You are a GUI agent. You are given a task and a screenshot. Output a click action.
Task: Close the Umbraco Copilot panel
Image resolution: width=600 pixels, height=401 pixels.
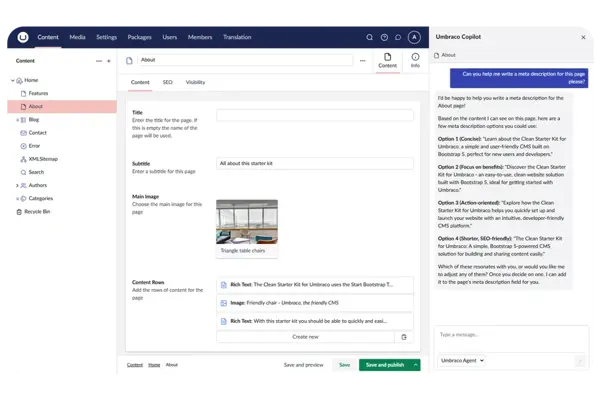[x=583, y=37]
